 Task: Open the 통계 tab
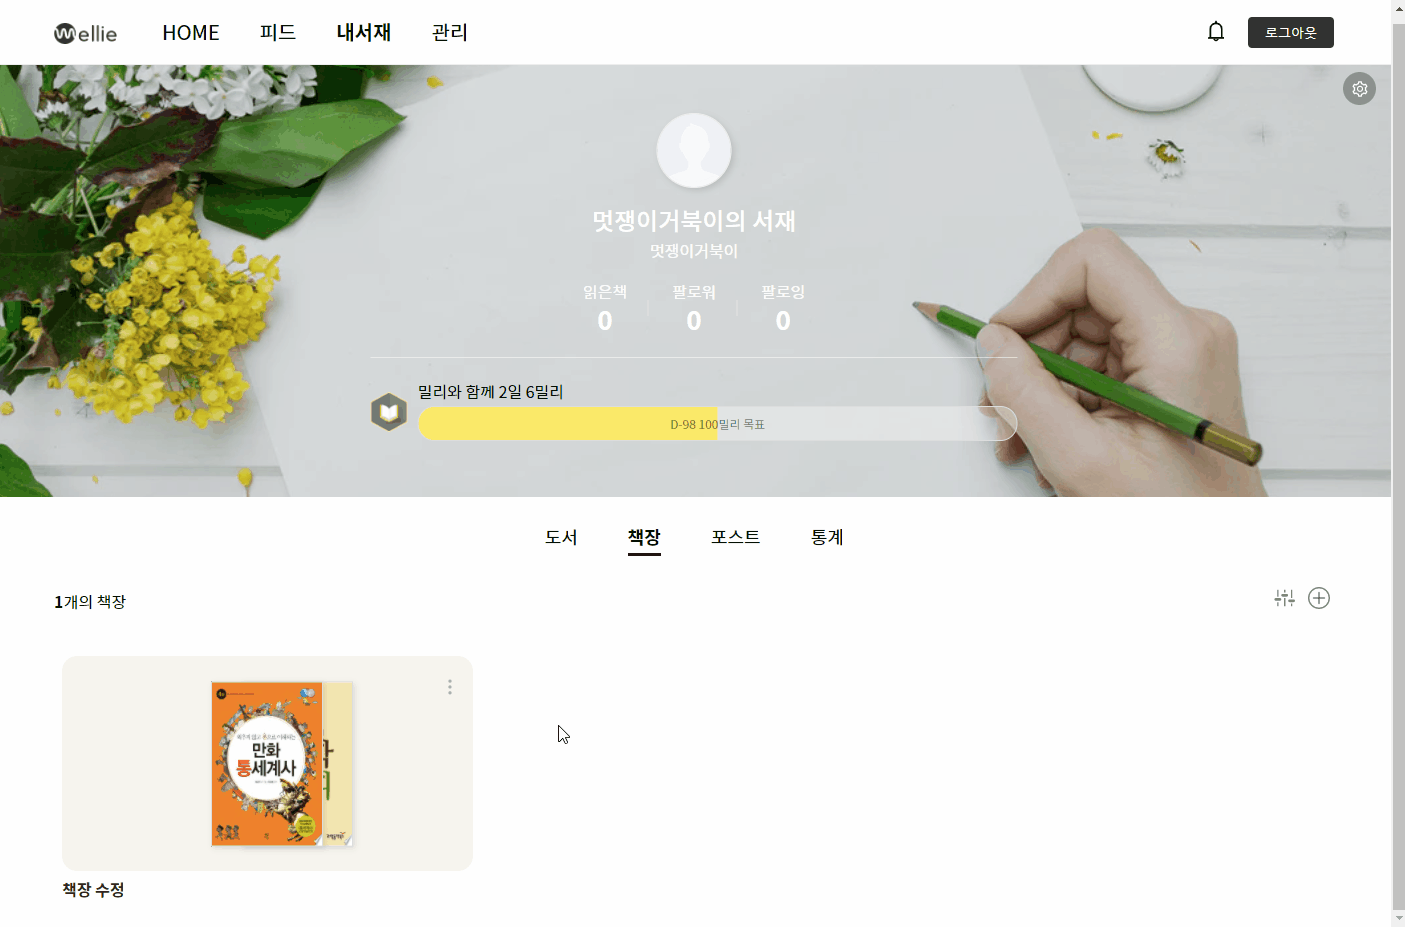[827, 537]
